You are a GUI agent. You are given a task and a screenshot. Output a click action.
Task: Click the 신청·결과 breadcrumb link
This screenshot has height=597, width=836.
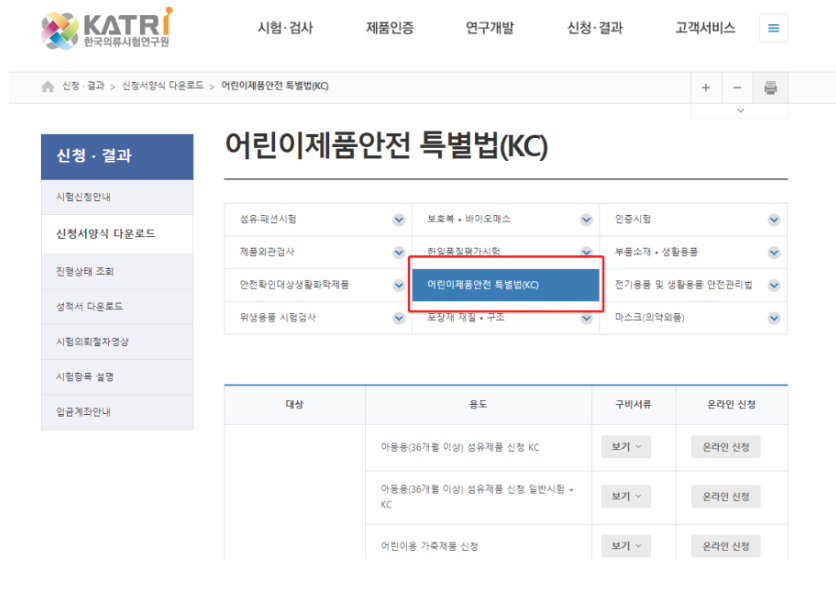tap(83, 86)
